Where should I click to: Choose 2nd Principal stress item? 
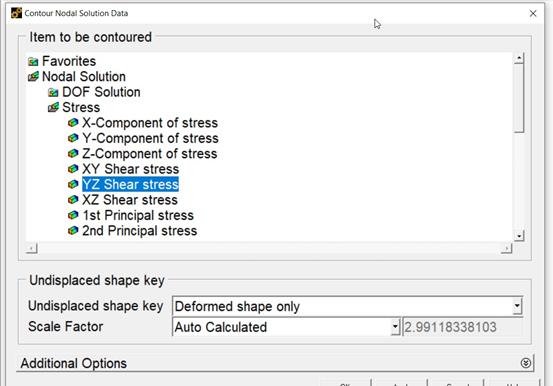pyautogui.click(x=140, y=231)
